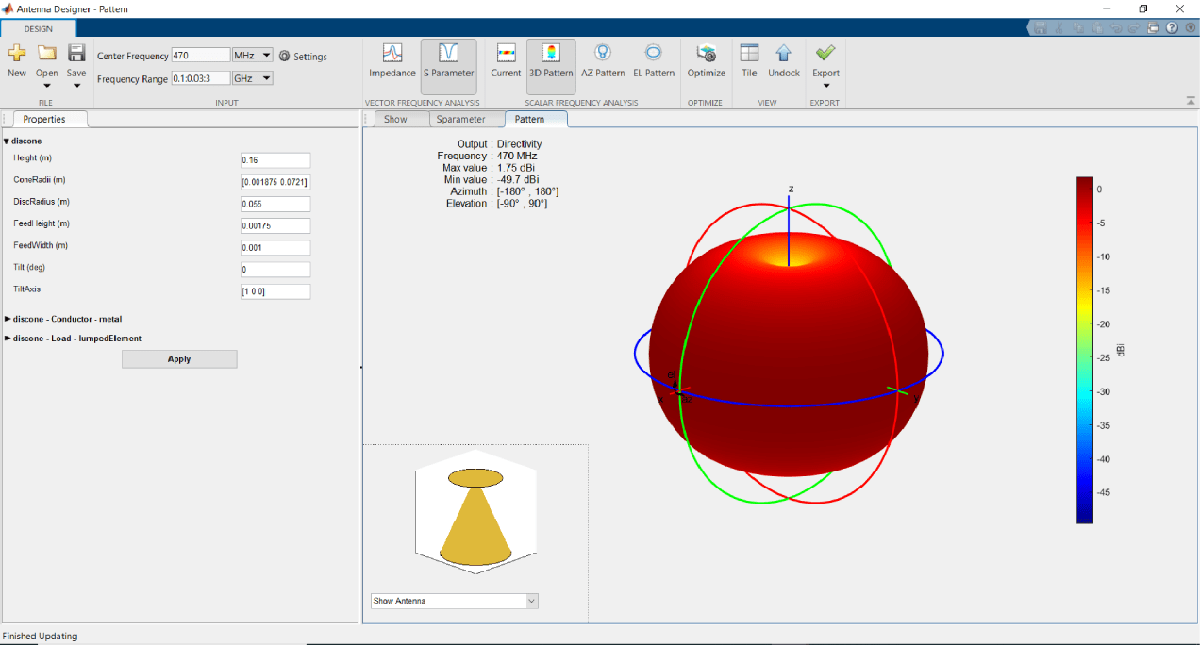
Task: Open the EL Pattern plot
Action: coord(653,59)
